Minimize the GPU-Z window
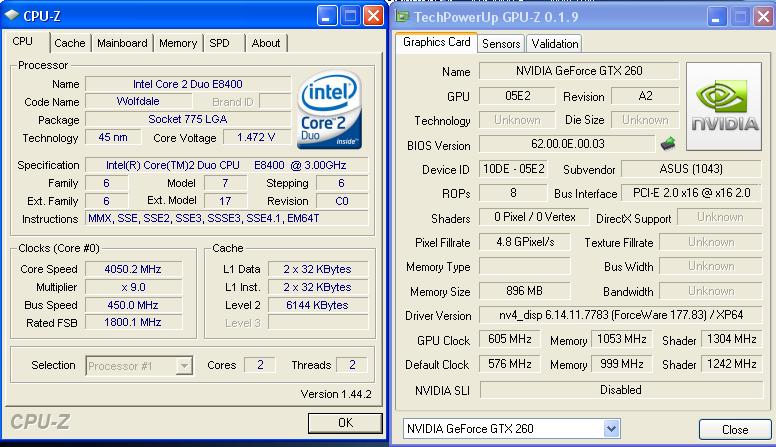Screen dimensions: 776x447 (x=716, y=18)
